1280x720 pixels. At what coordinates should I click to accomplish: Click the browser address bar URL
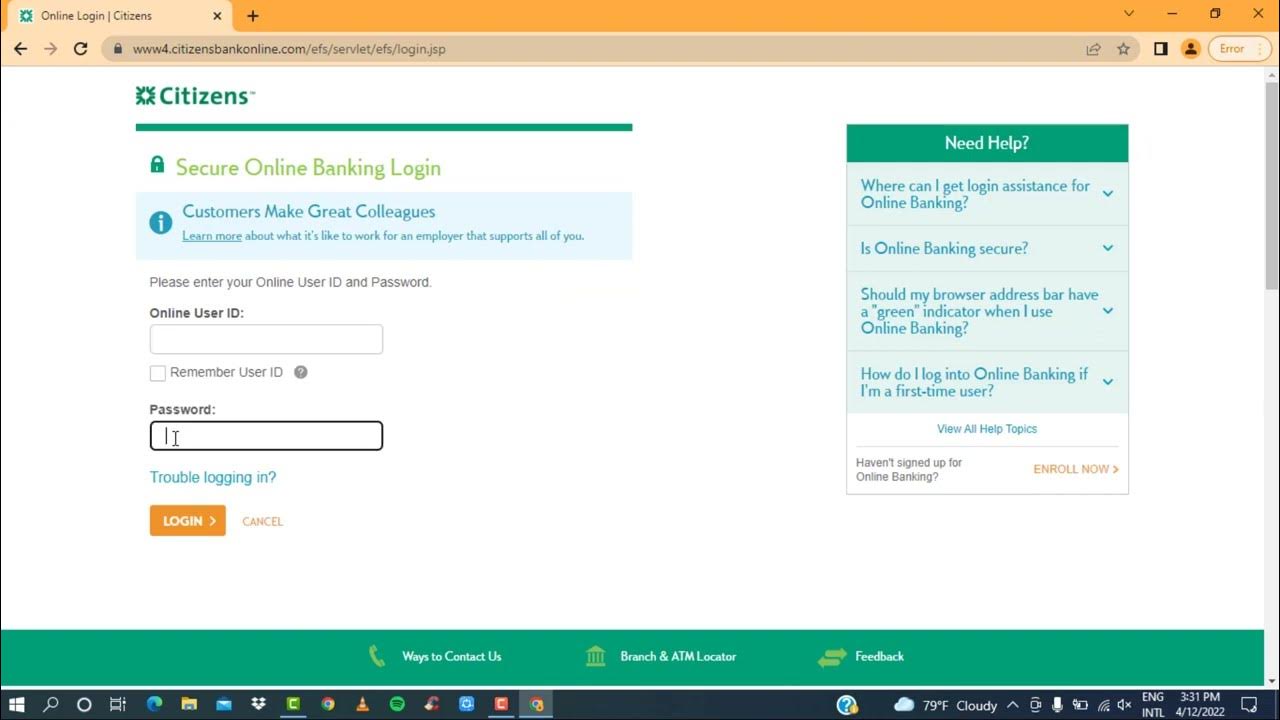pyautogui.click(x=289, y=48)
